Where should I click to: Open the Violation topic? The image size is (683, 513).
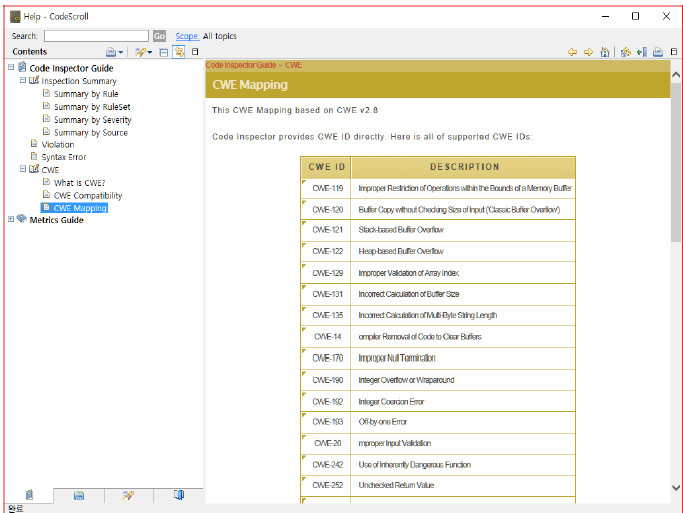pos(57,145)
